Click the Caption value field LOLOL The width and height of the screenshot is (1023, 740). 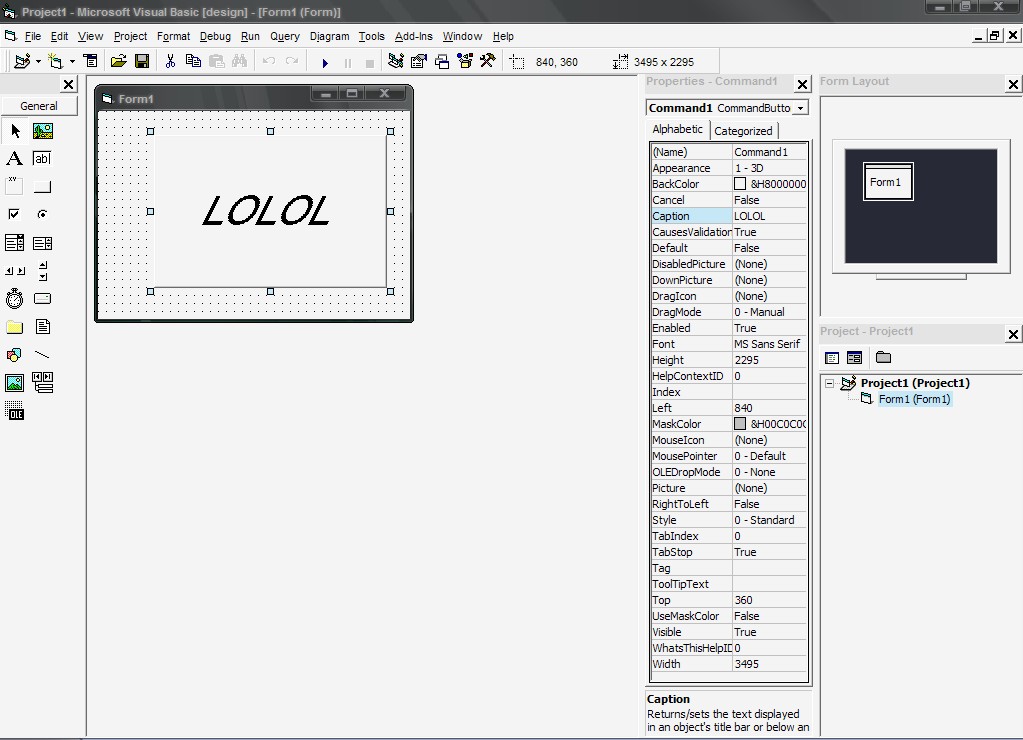[768, 216]
